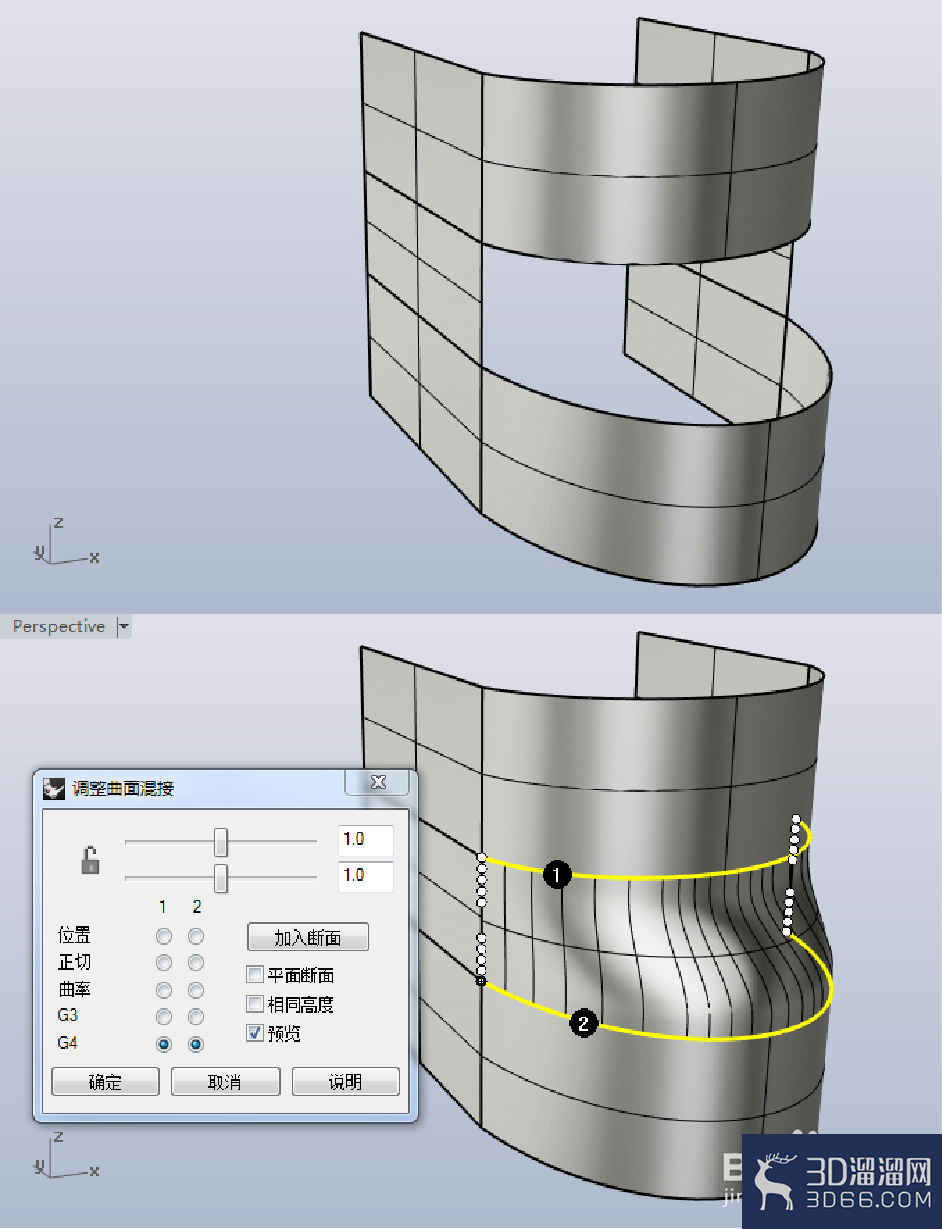The width and height of the screenshot is (942, 1229).
Task: Click the Rhino icon in the dialog title bar
Action: point(54,788)
